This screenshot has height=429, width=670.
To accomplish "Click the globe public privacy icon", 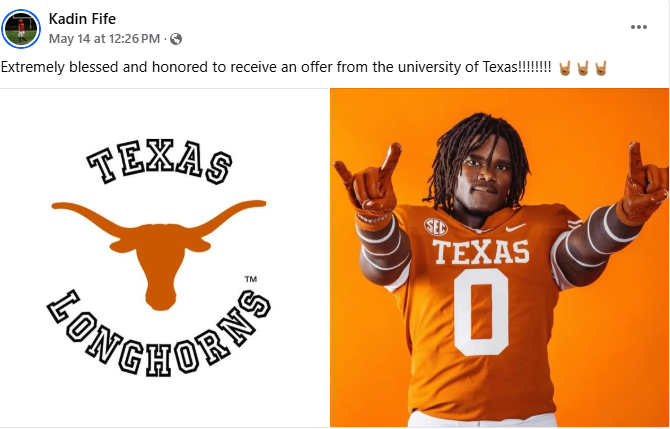I will point(176,39).
